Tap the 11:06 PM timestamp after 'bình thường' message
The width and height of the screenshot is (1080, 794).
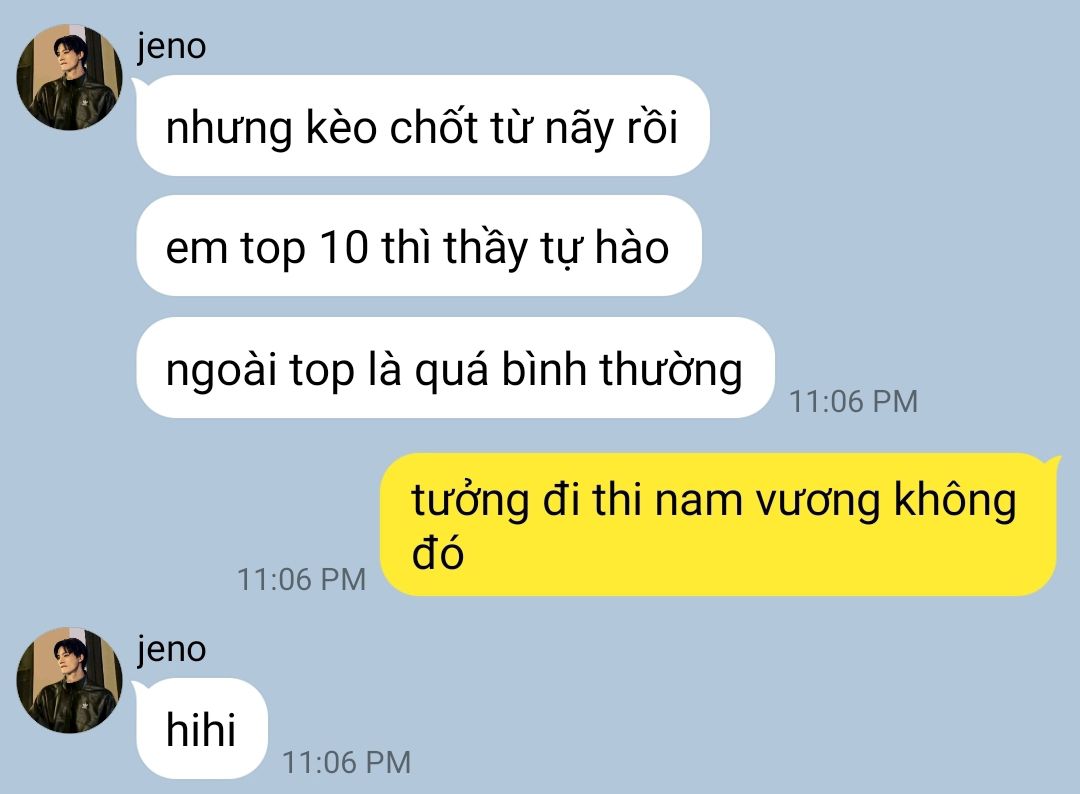tap(853, 401)
